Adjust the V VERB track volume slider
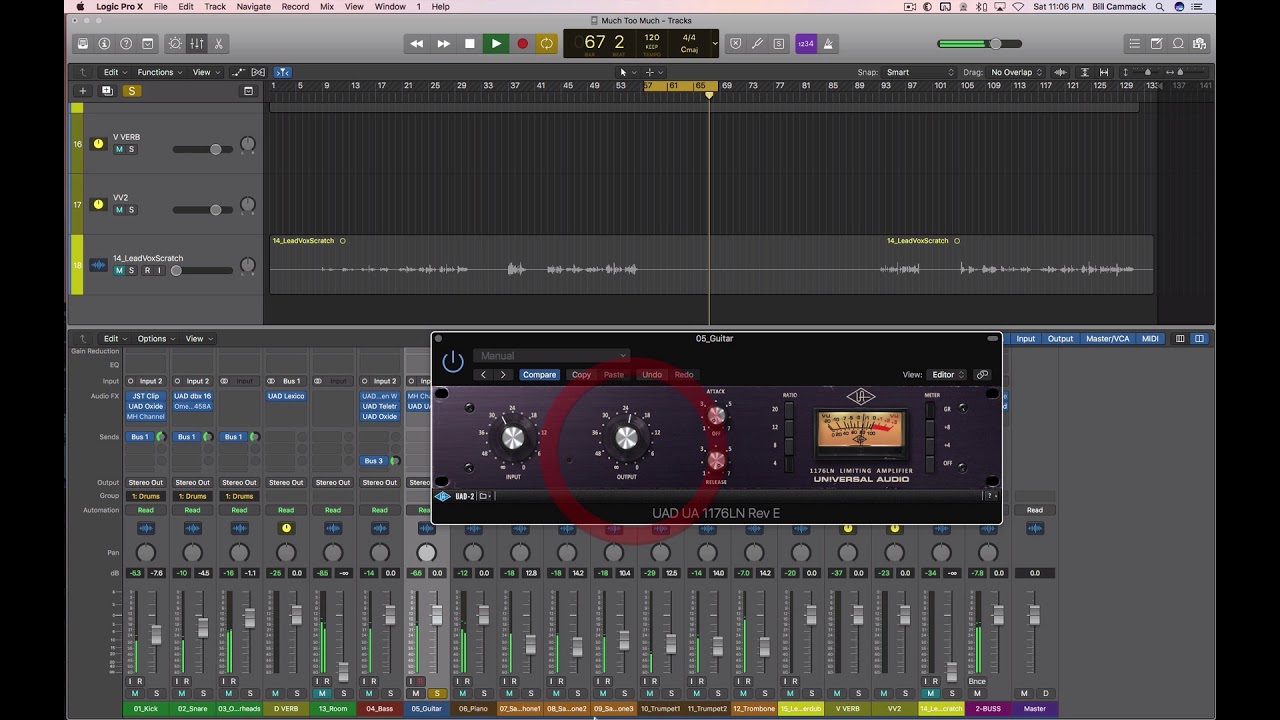This screenshot has height=720, width=1280. (203, 150)
